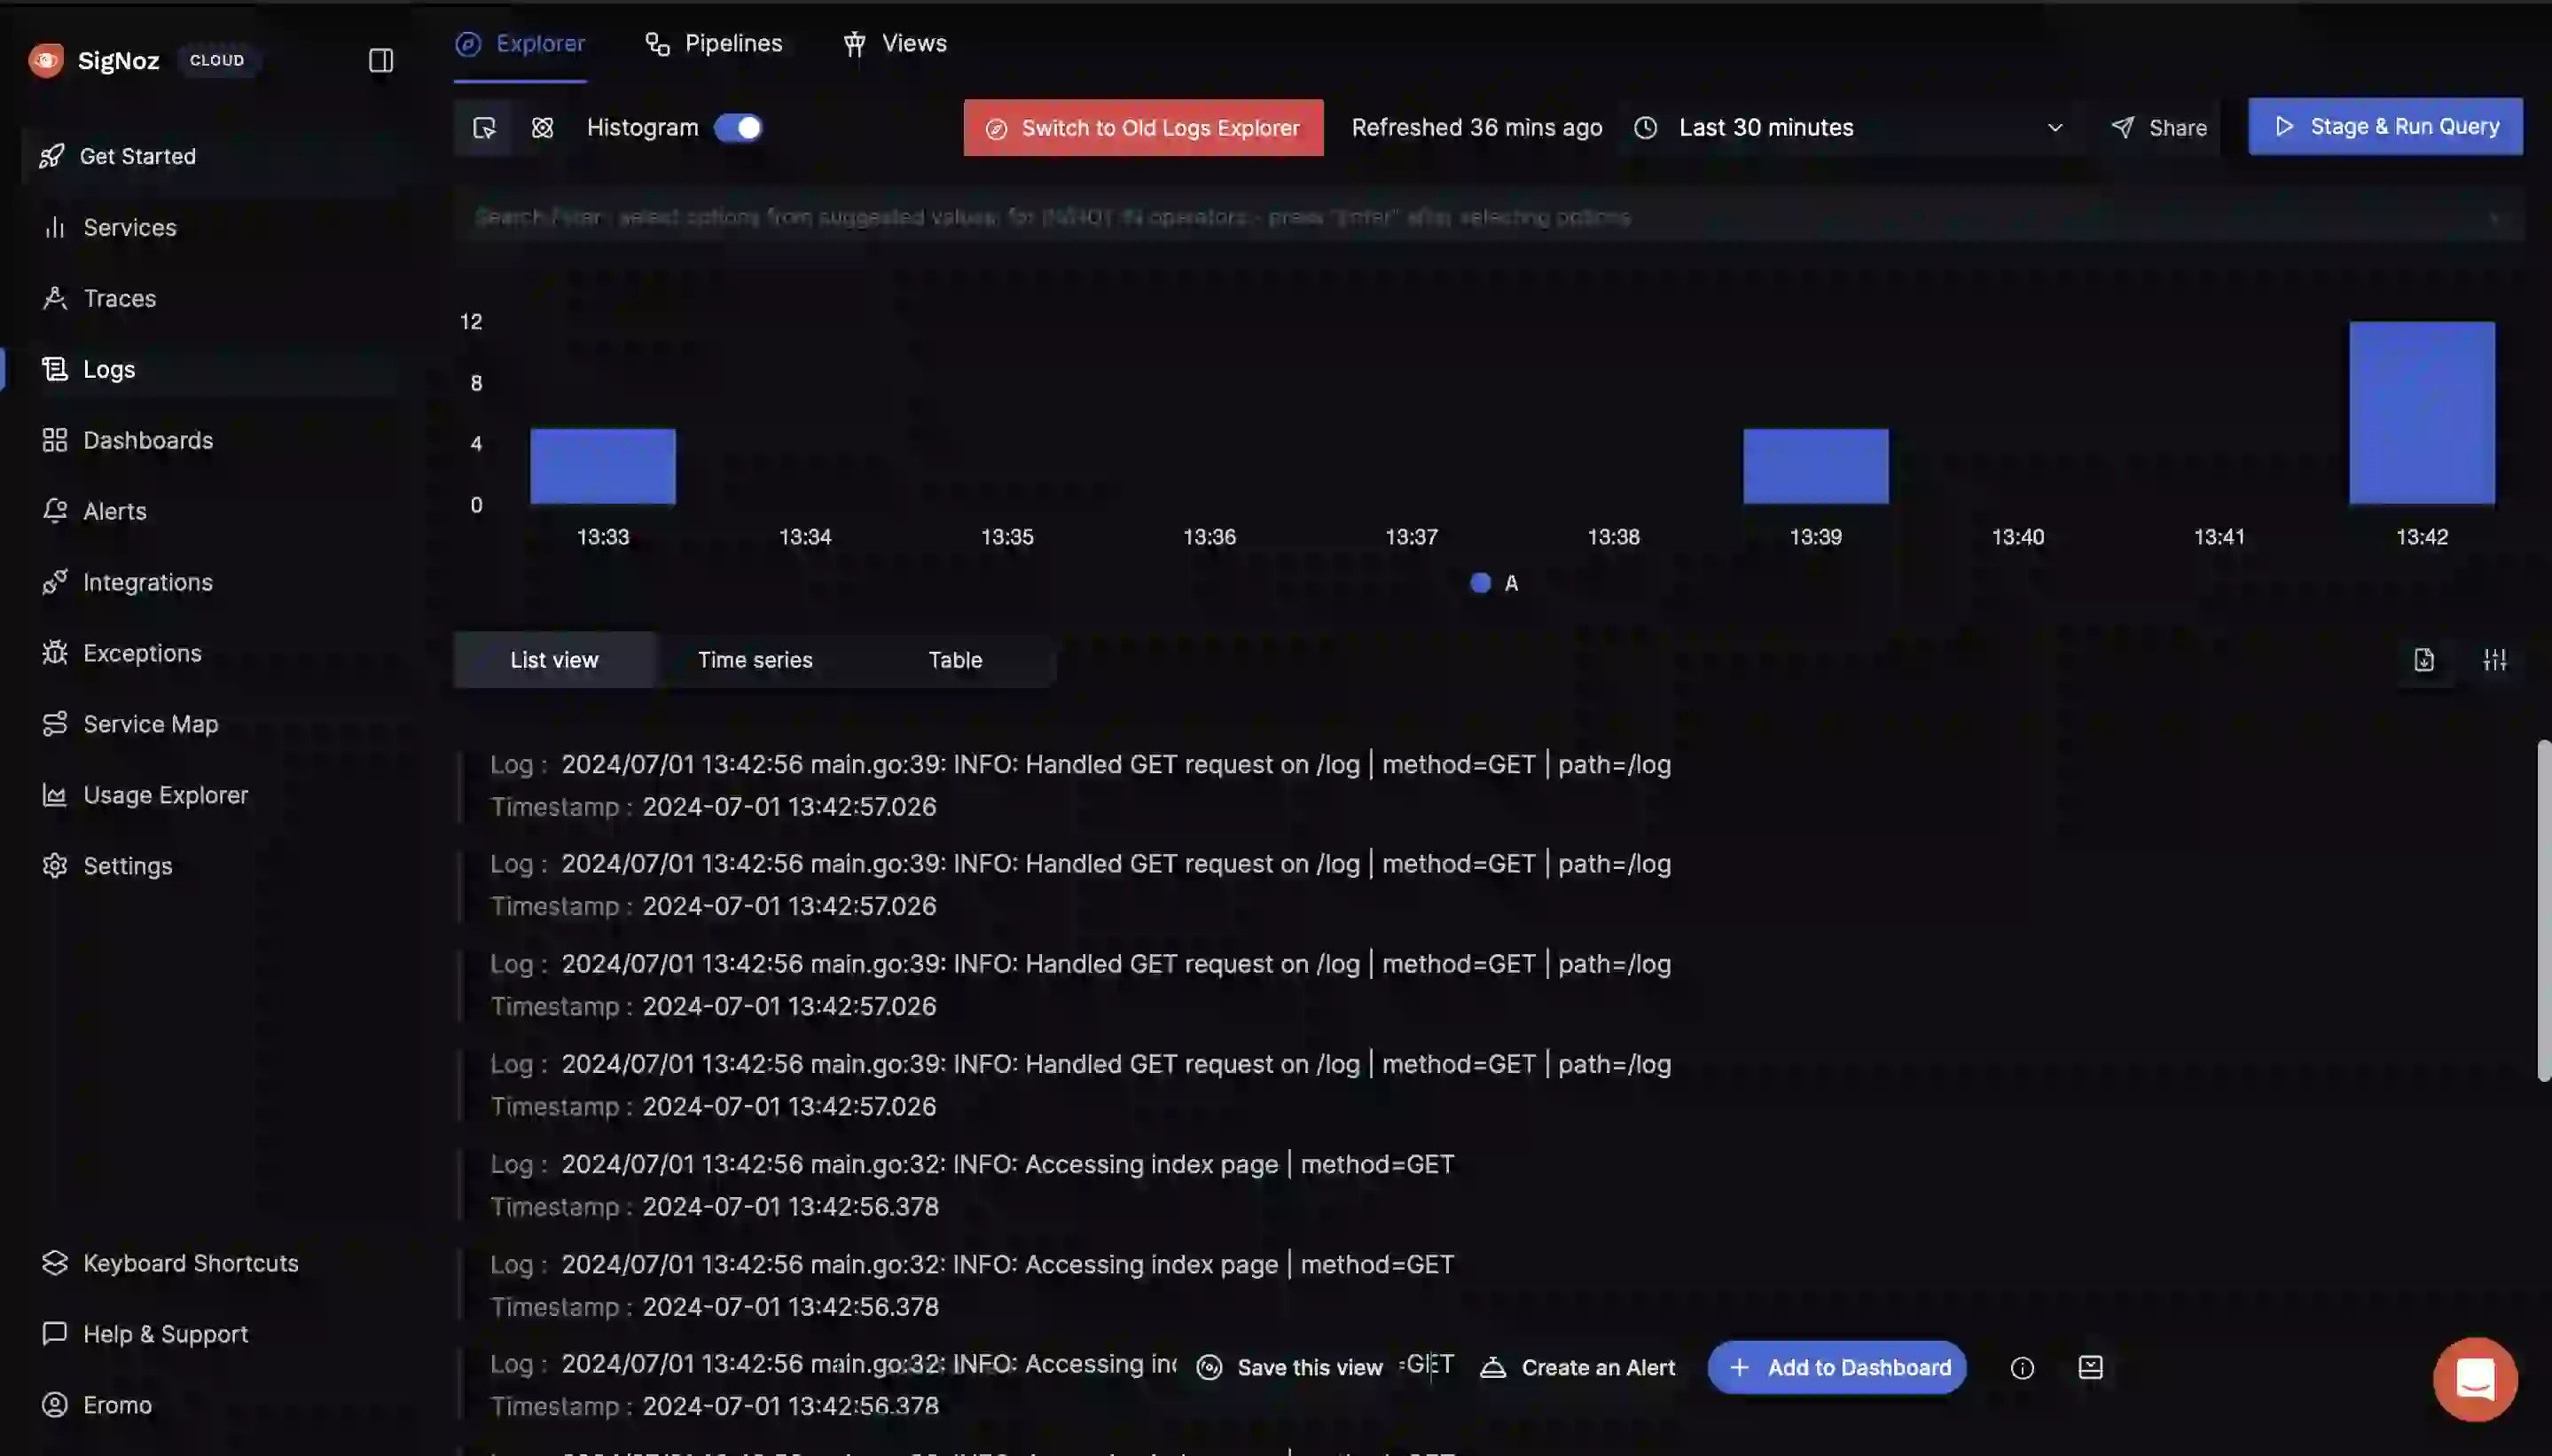Click Save this view
This screenshot has width=2552, height=1456.
1290,1368
